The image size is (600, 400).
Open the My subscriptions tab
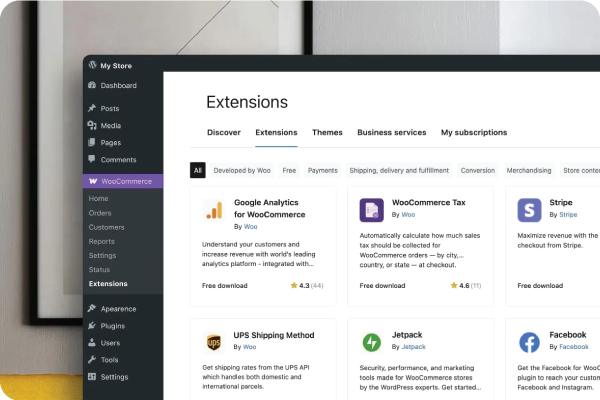[474, 132]
